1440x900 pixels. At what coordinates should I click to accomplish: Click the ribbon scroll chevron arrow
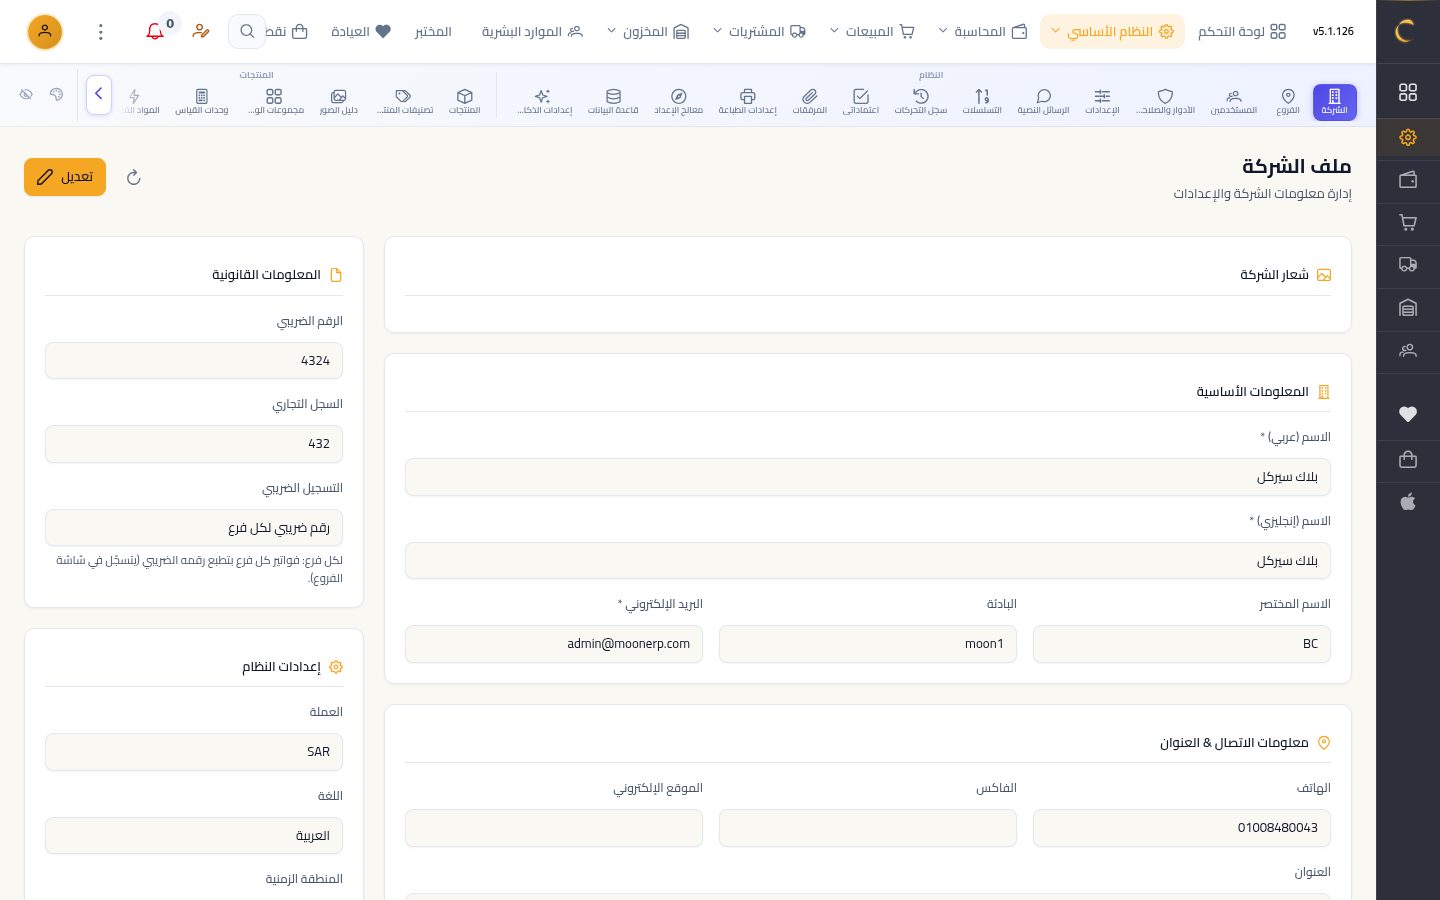[99, 94]
